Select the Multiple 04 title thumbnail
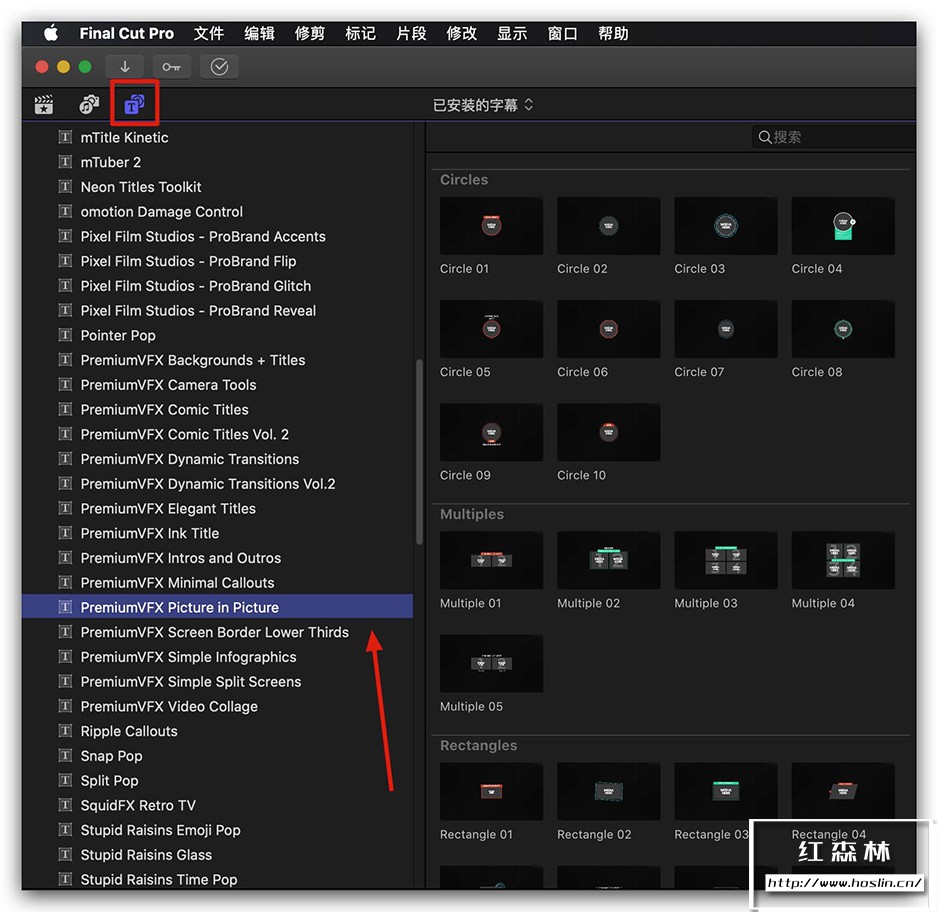The width and height of the screenshot is (938, 912). 843,560
